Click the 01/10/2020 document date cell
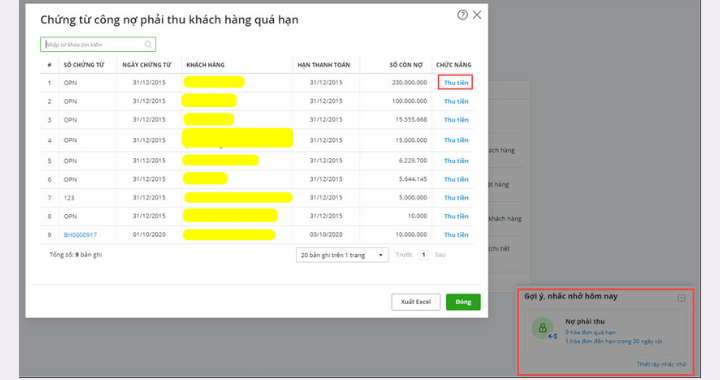Viewport: 720px width, 380px height. coord(149,235)
